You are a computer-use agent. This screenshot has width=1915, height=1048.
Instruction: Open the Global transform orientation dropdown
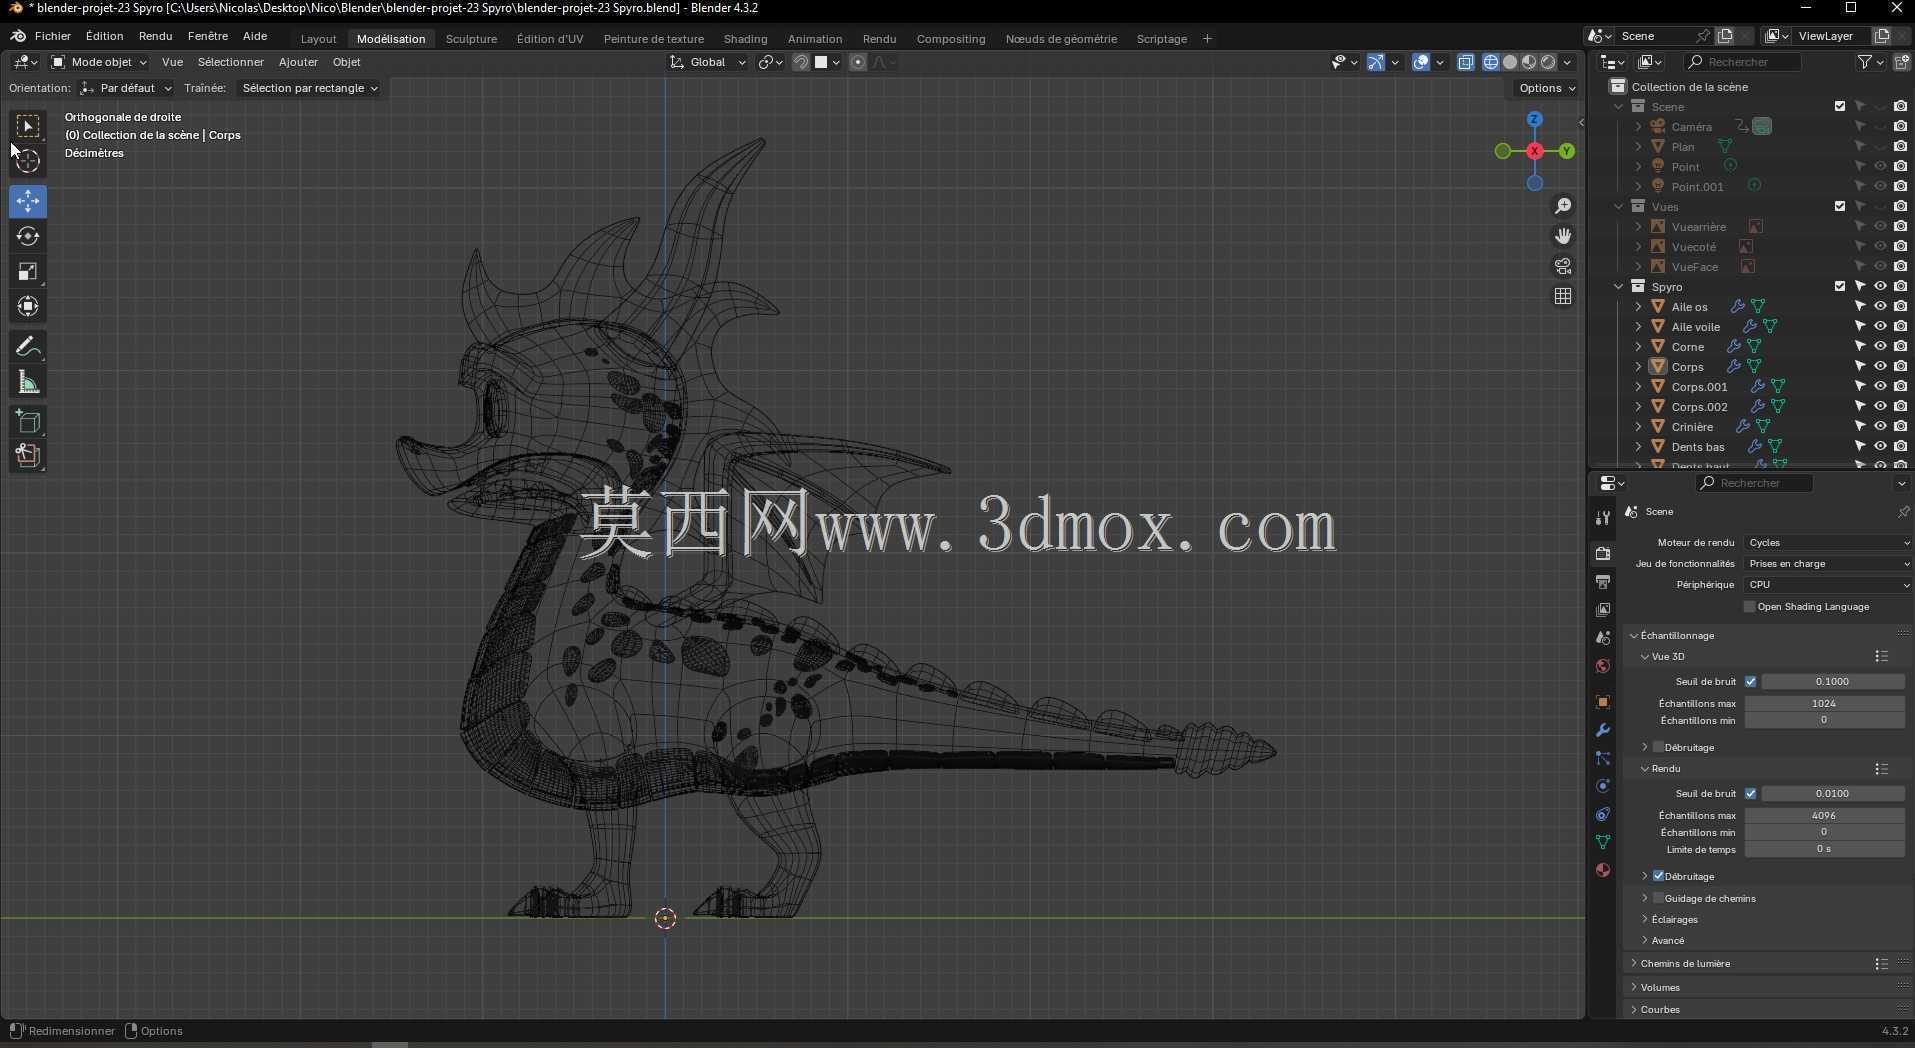point(708,62)
